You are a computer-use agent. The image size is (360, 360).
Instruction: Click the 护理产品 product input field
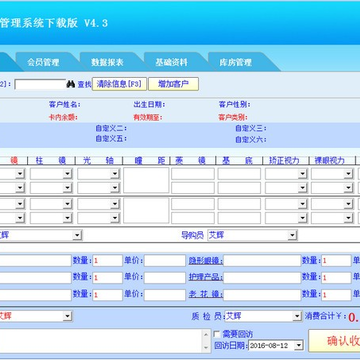[262, 277]
